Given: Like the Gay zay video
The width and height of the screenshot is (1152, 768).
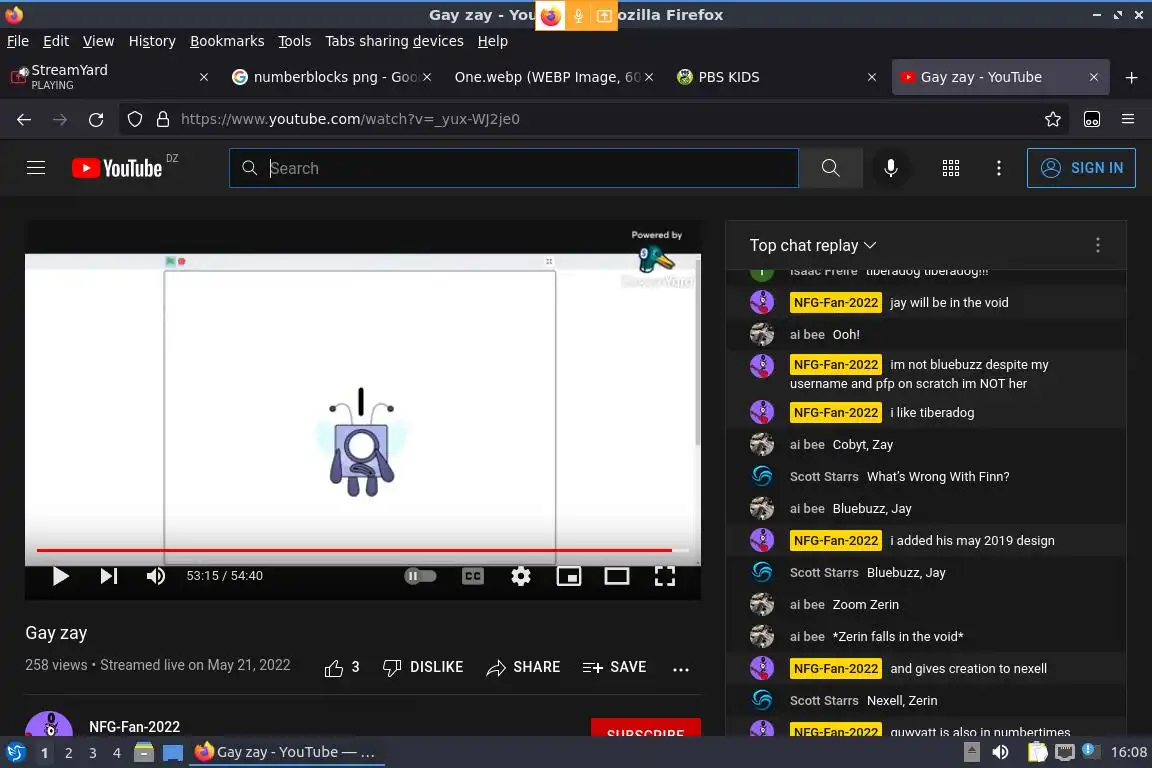Looking at the screenshot, I should (342, 667).
